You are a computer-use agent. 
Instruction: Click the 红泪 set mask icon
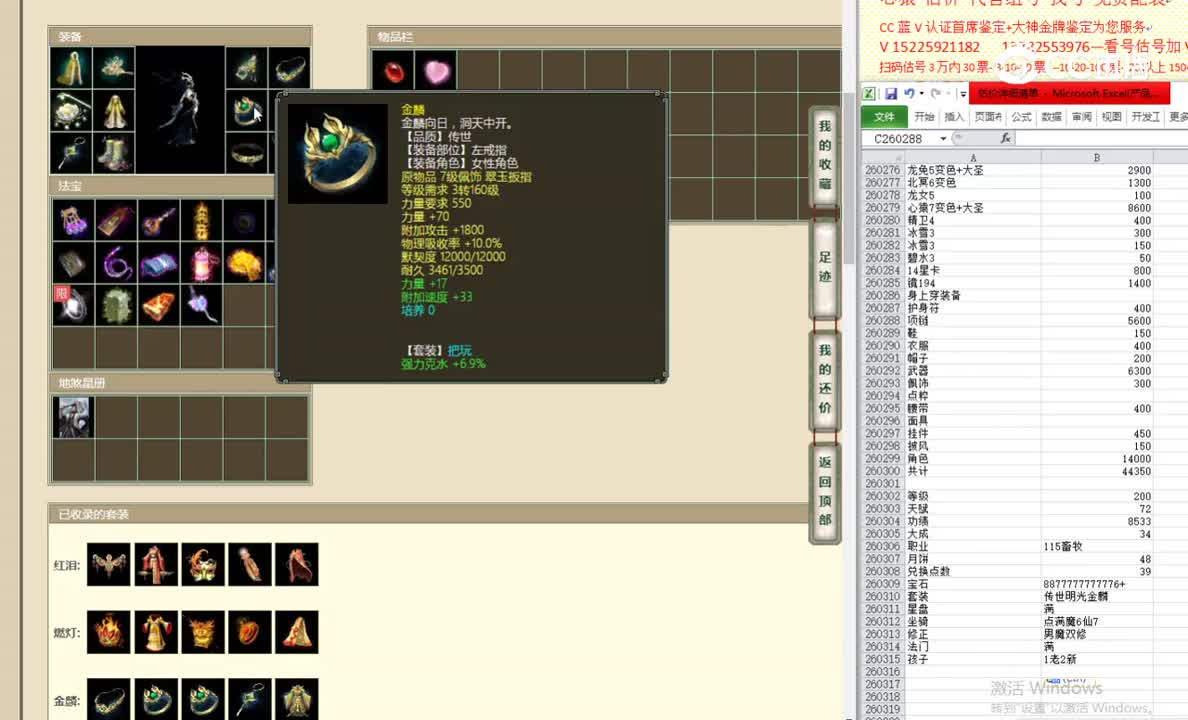pos(202,564)
